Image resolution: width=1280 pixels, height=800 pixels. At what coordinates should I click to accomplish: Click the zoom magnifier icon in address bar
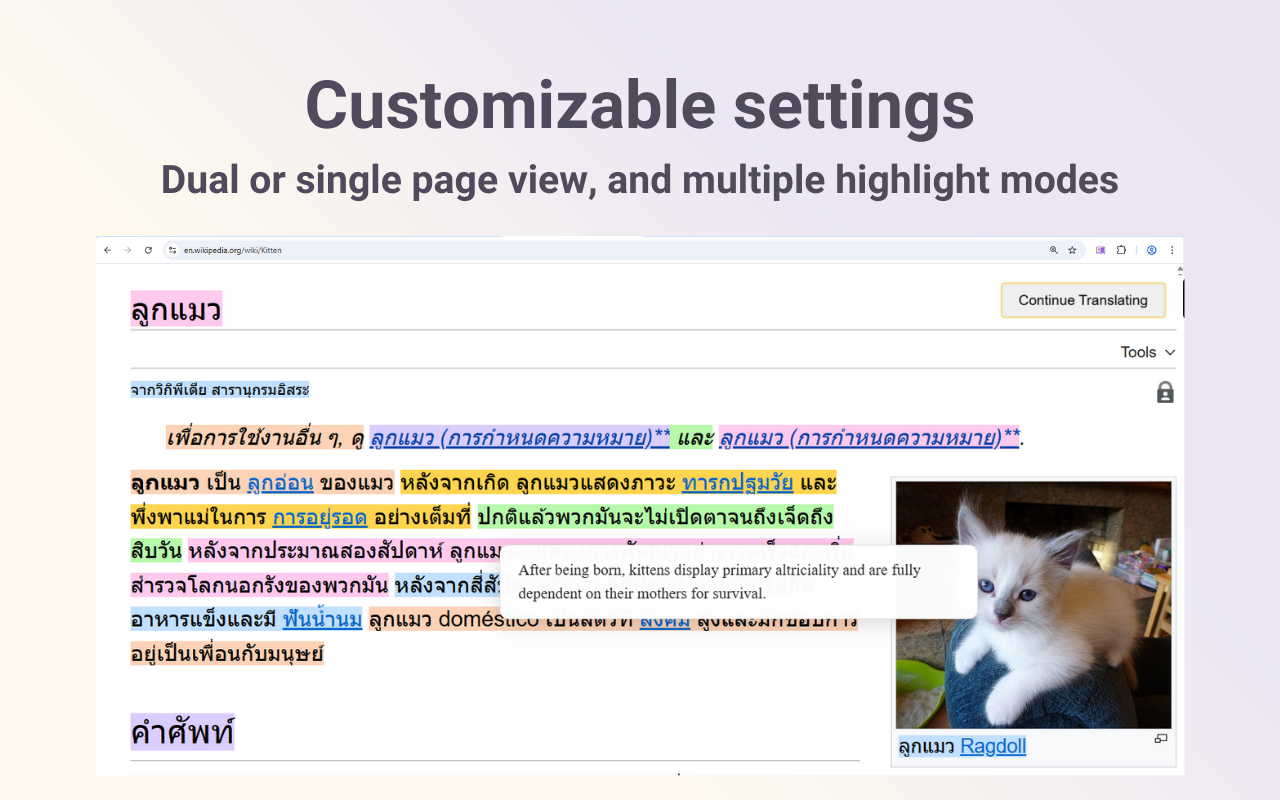point(1053,250)
